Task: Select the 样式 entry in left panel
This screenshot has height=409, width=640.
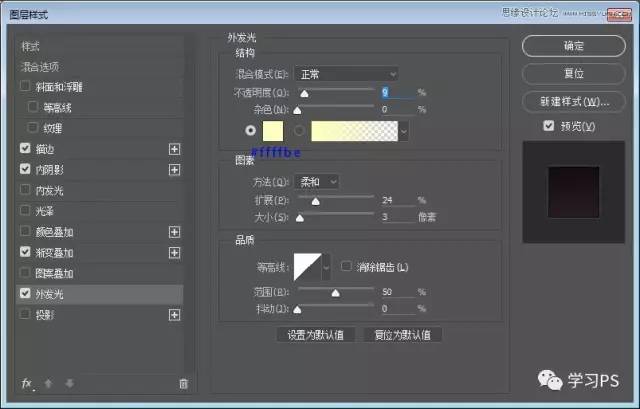Action: click(x=32, y=46)
